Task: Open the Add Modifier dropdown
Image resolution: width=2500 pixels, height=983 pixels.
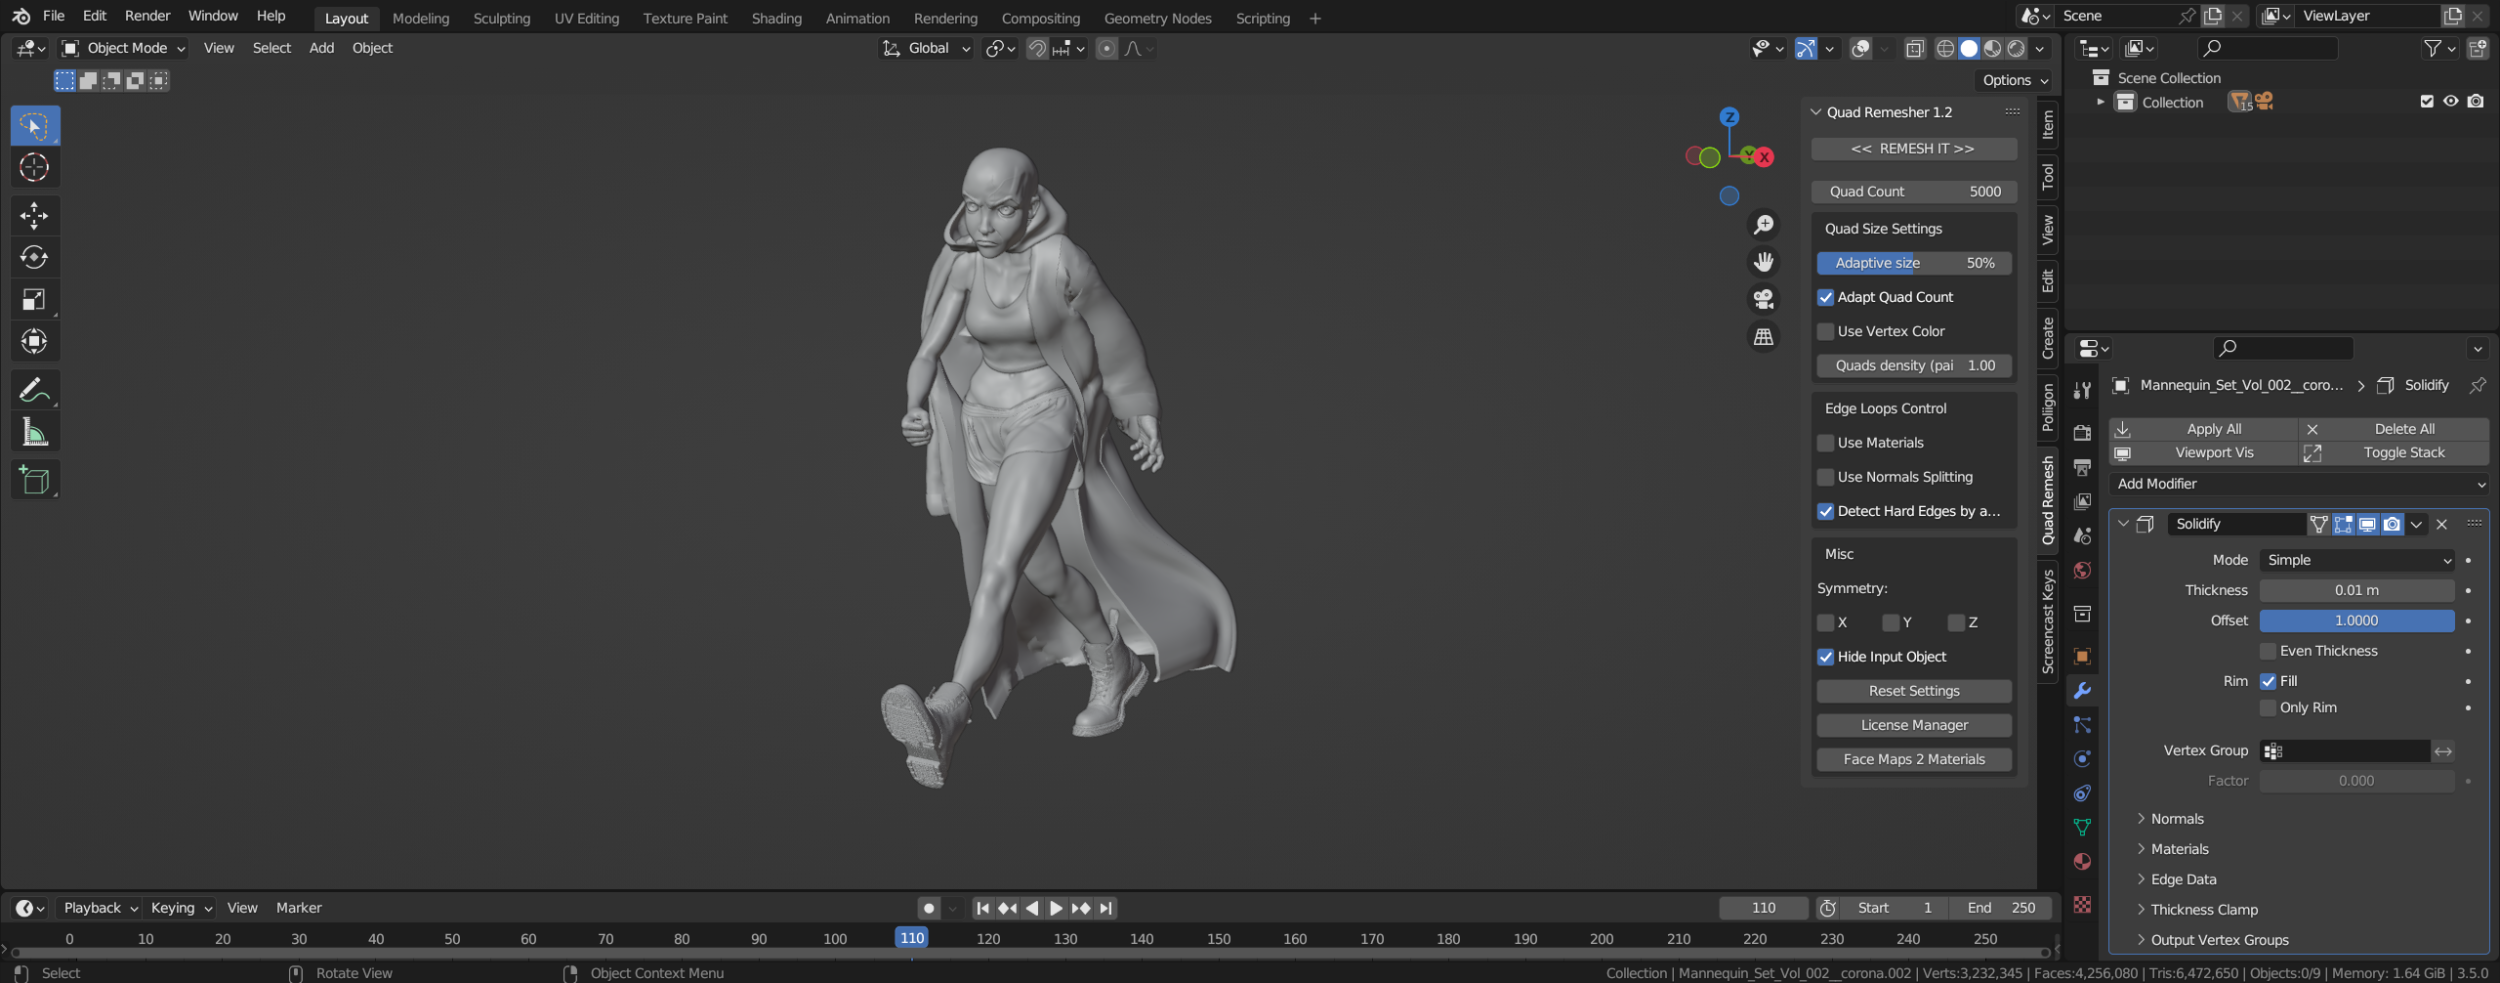Action: 2300,484
